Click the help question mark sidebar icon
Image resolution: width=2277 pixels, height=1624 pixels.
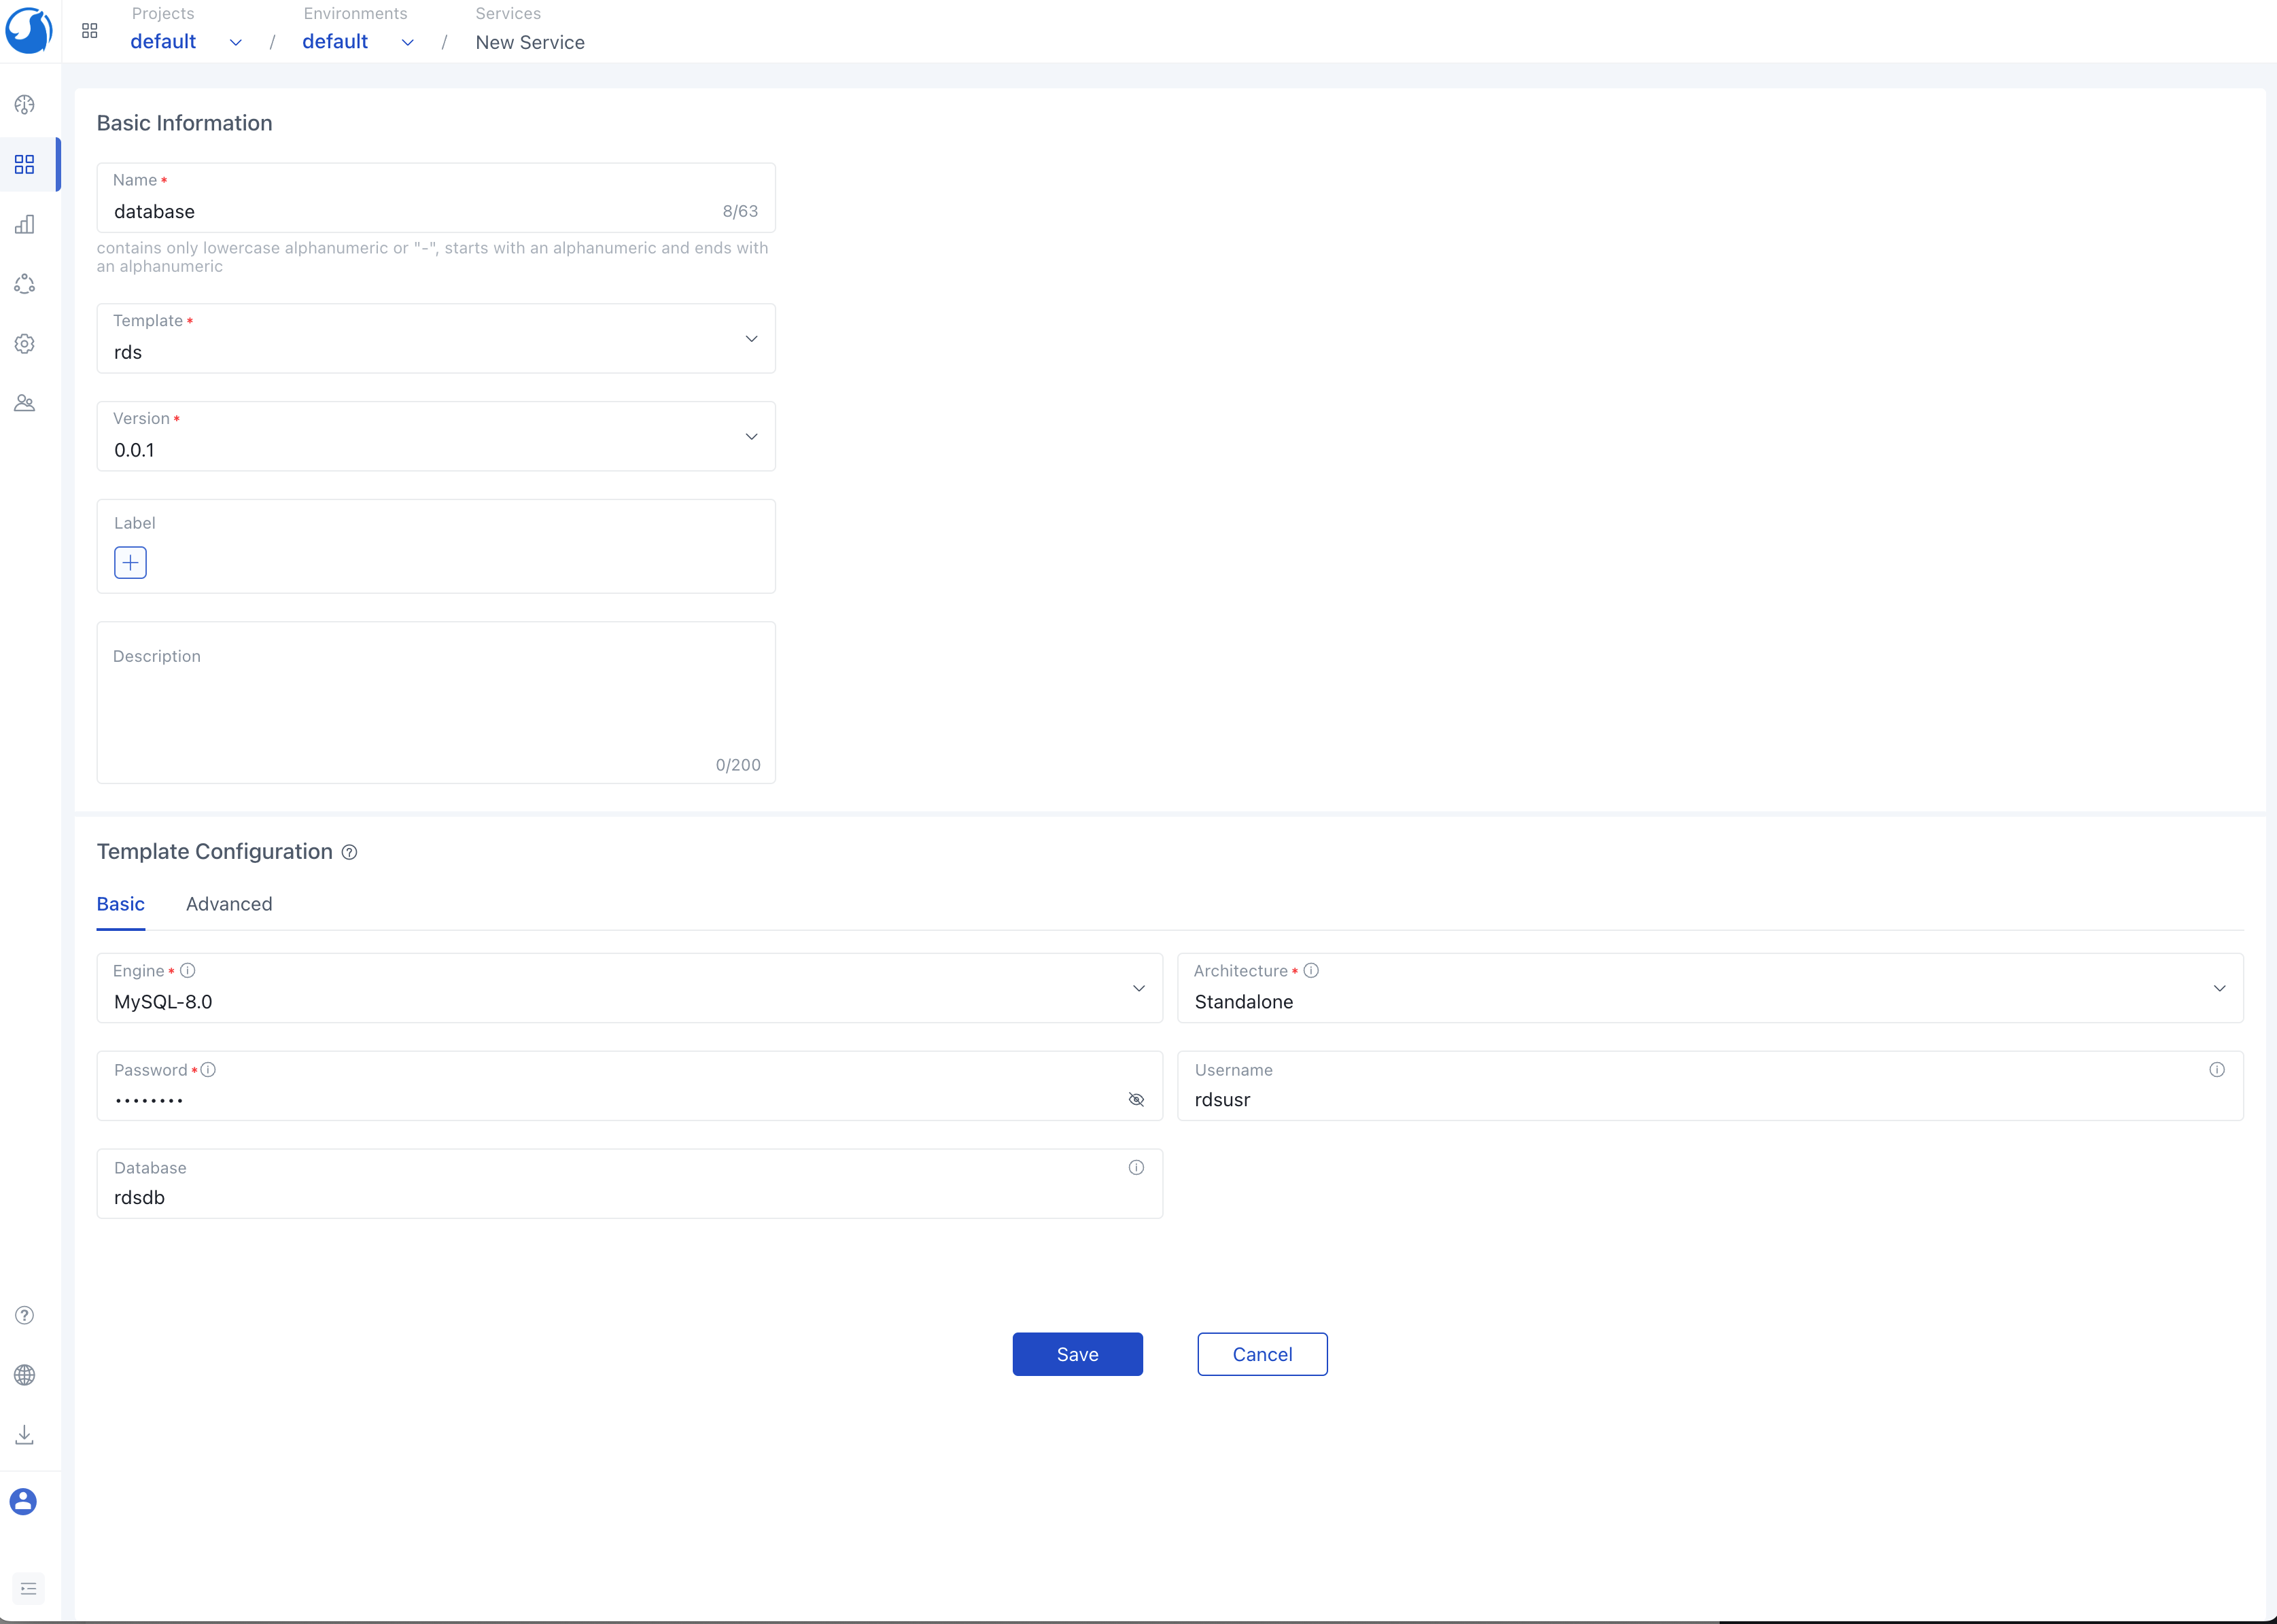pos(25,1315)
